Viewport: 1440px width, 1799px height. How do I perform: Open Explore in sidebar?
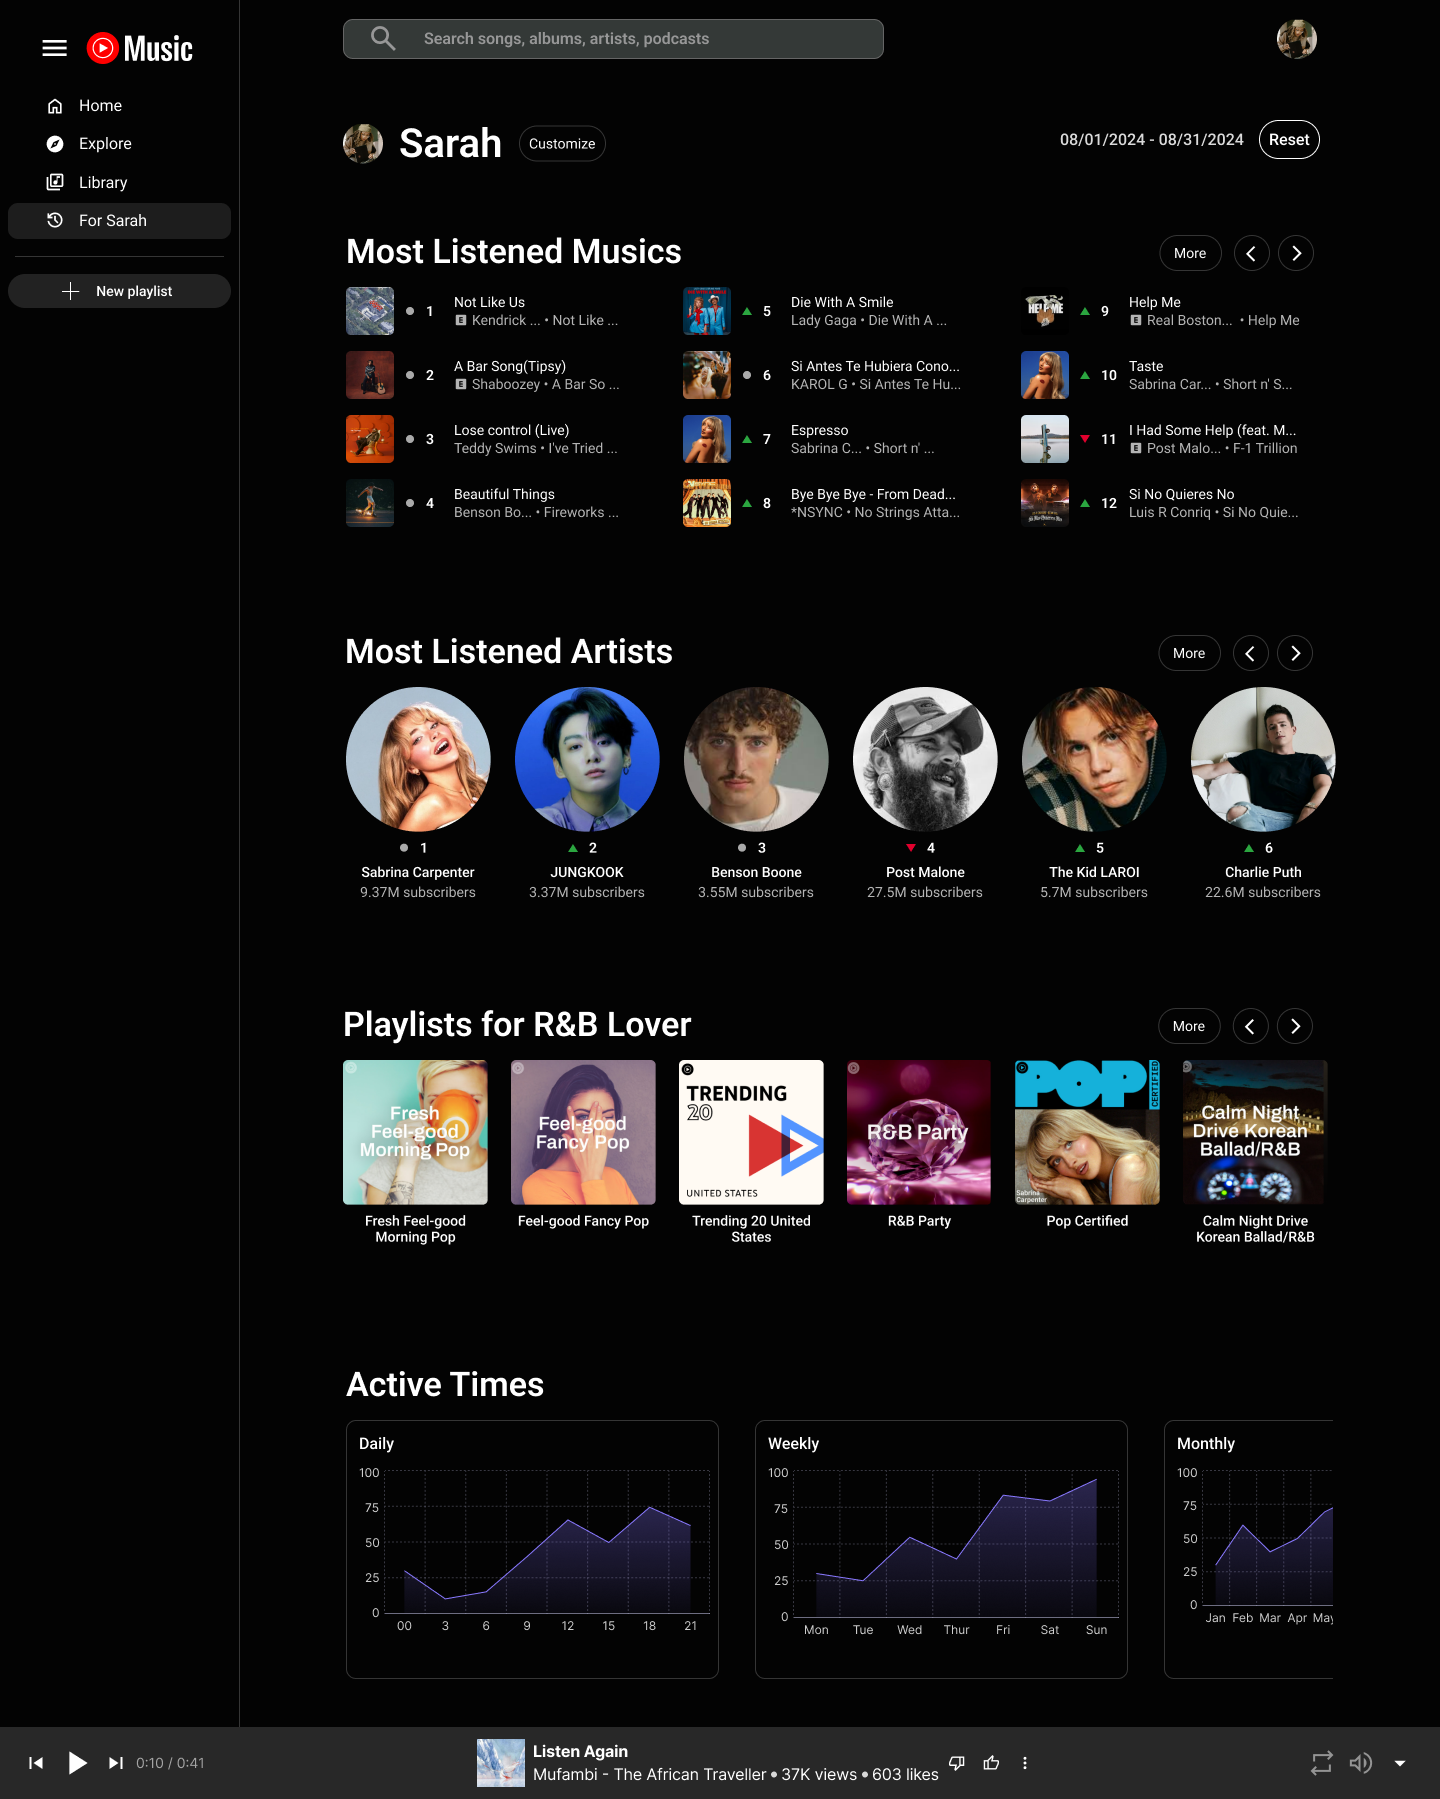(119, 144)
